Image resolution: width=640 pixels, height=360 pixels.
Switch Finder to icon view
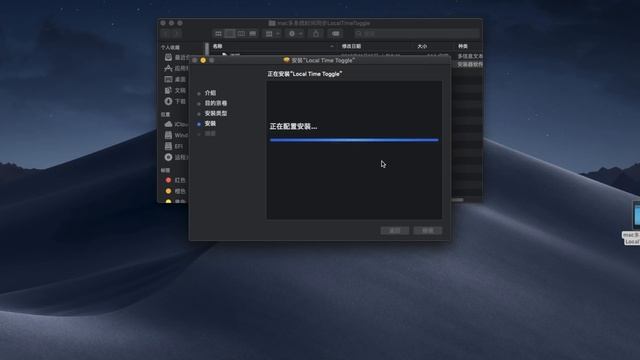pyautogui.click(x=218, y=33)
